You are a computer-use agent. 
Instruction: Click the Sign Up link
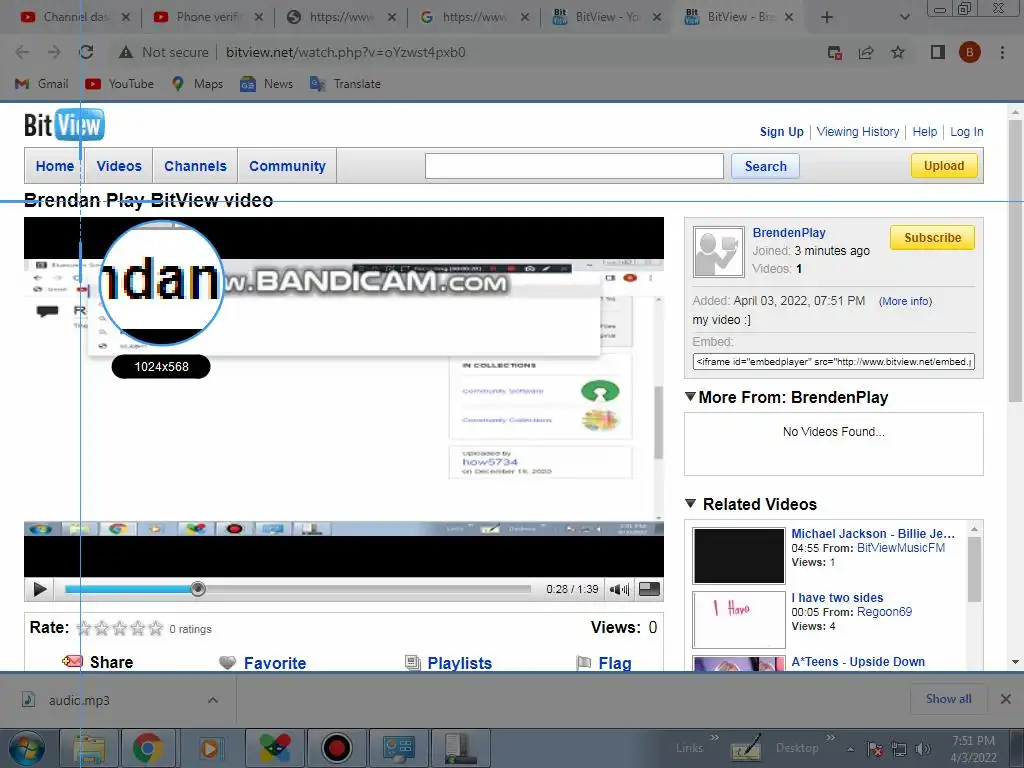(x=782, y=131)
